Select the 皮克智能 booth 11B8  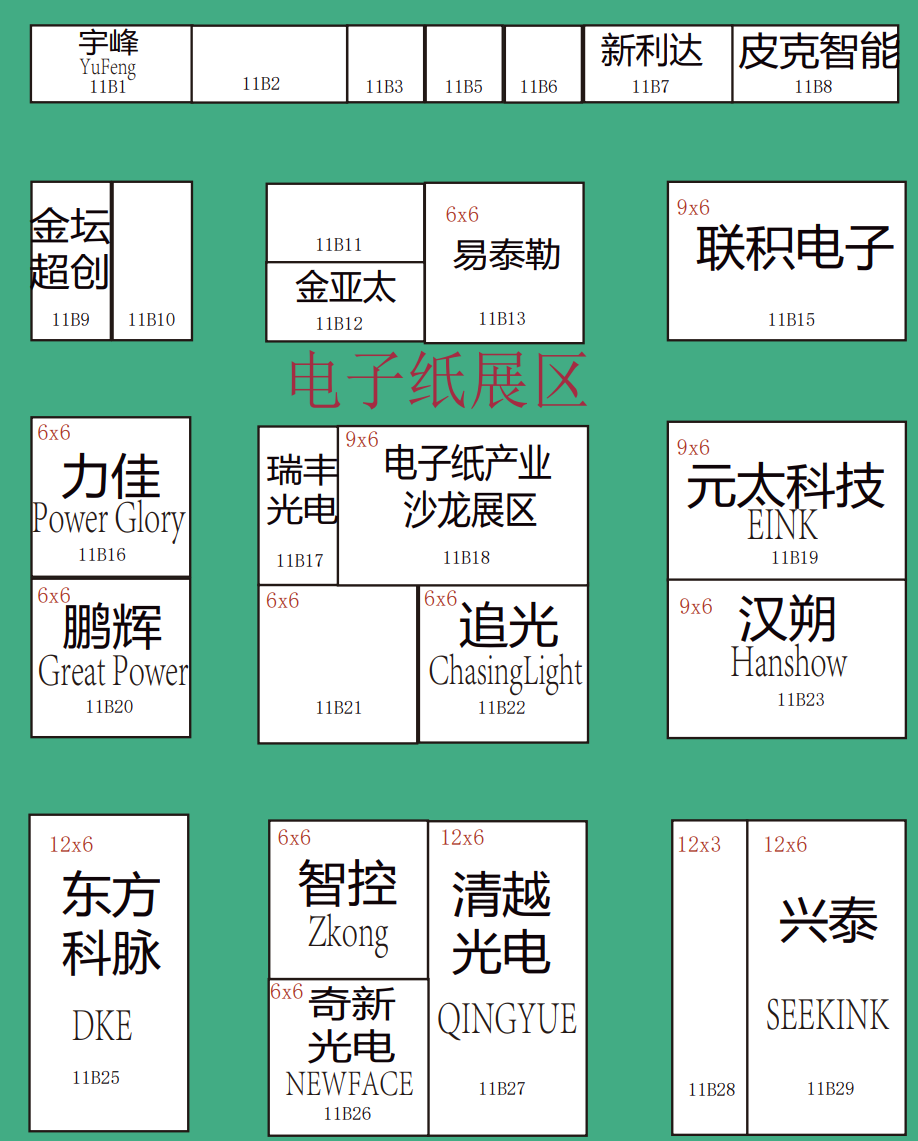click(815, 64)
